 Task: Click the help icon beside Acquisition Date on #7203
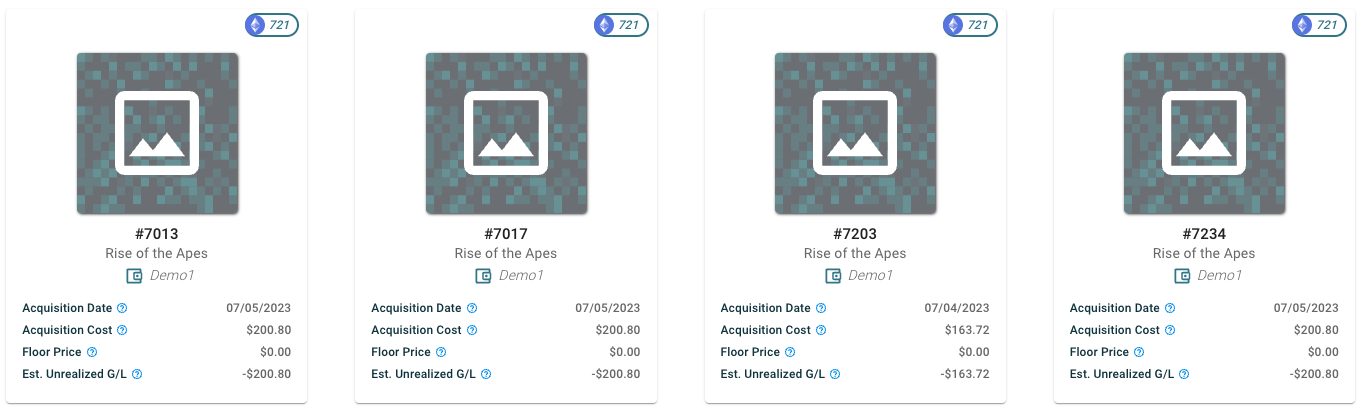click(821, 308)
